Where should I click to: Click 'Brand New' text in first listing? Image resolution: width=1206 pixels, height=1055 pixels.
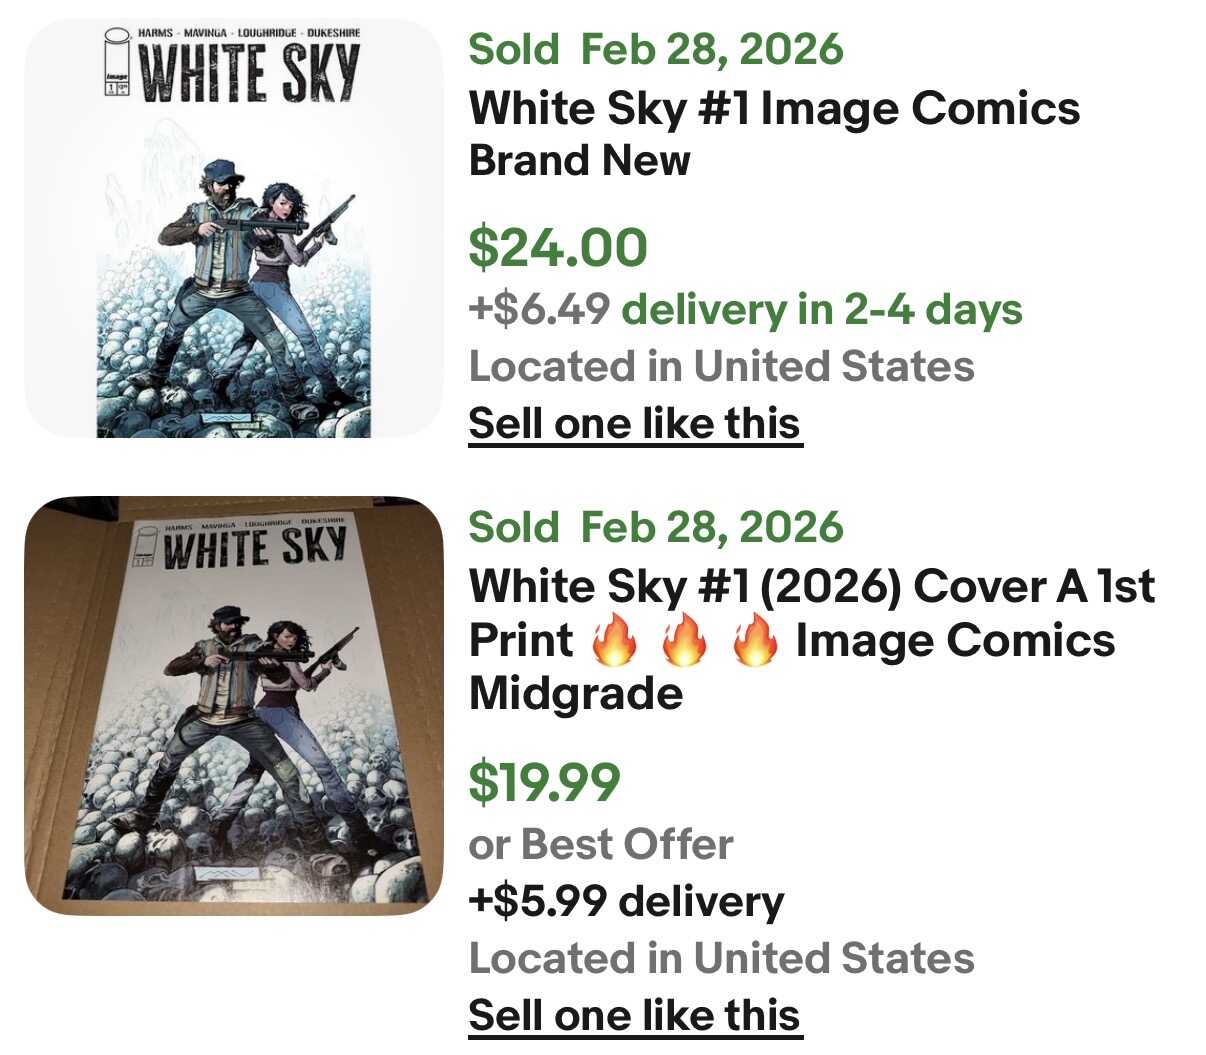[x=579, y=161]
